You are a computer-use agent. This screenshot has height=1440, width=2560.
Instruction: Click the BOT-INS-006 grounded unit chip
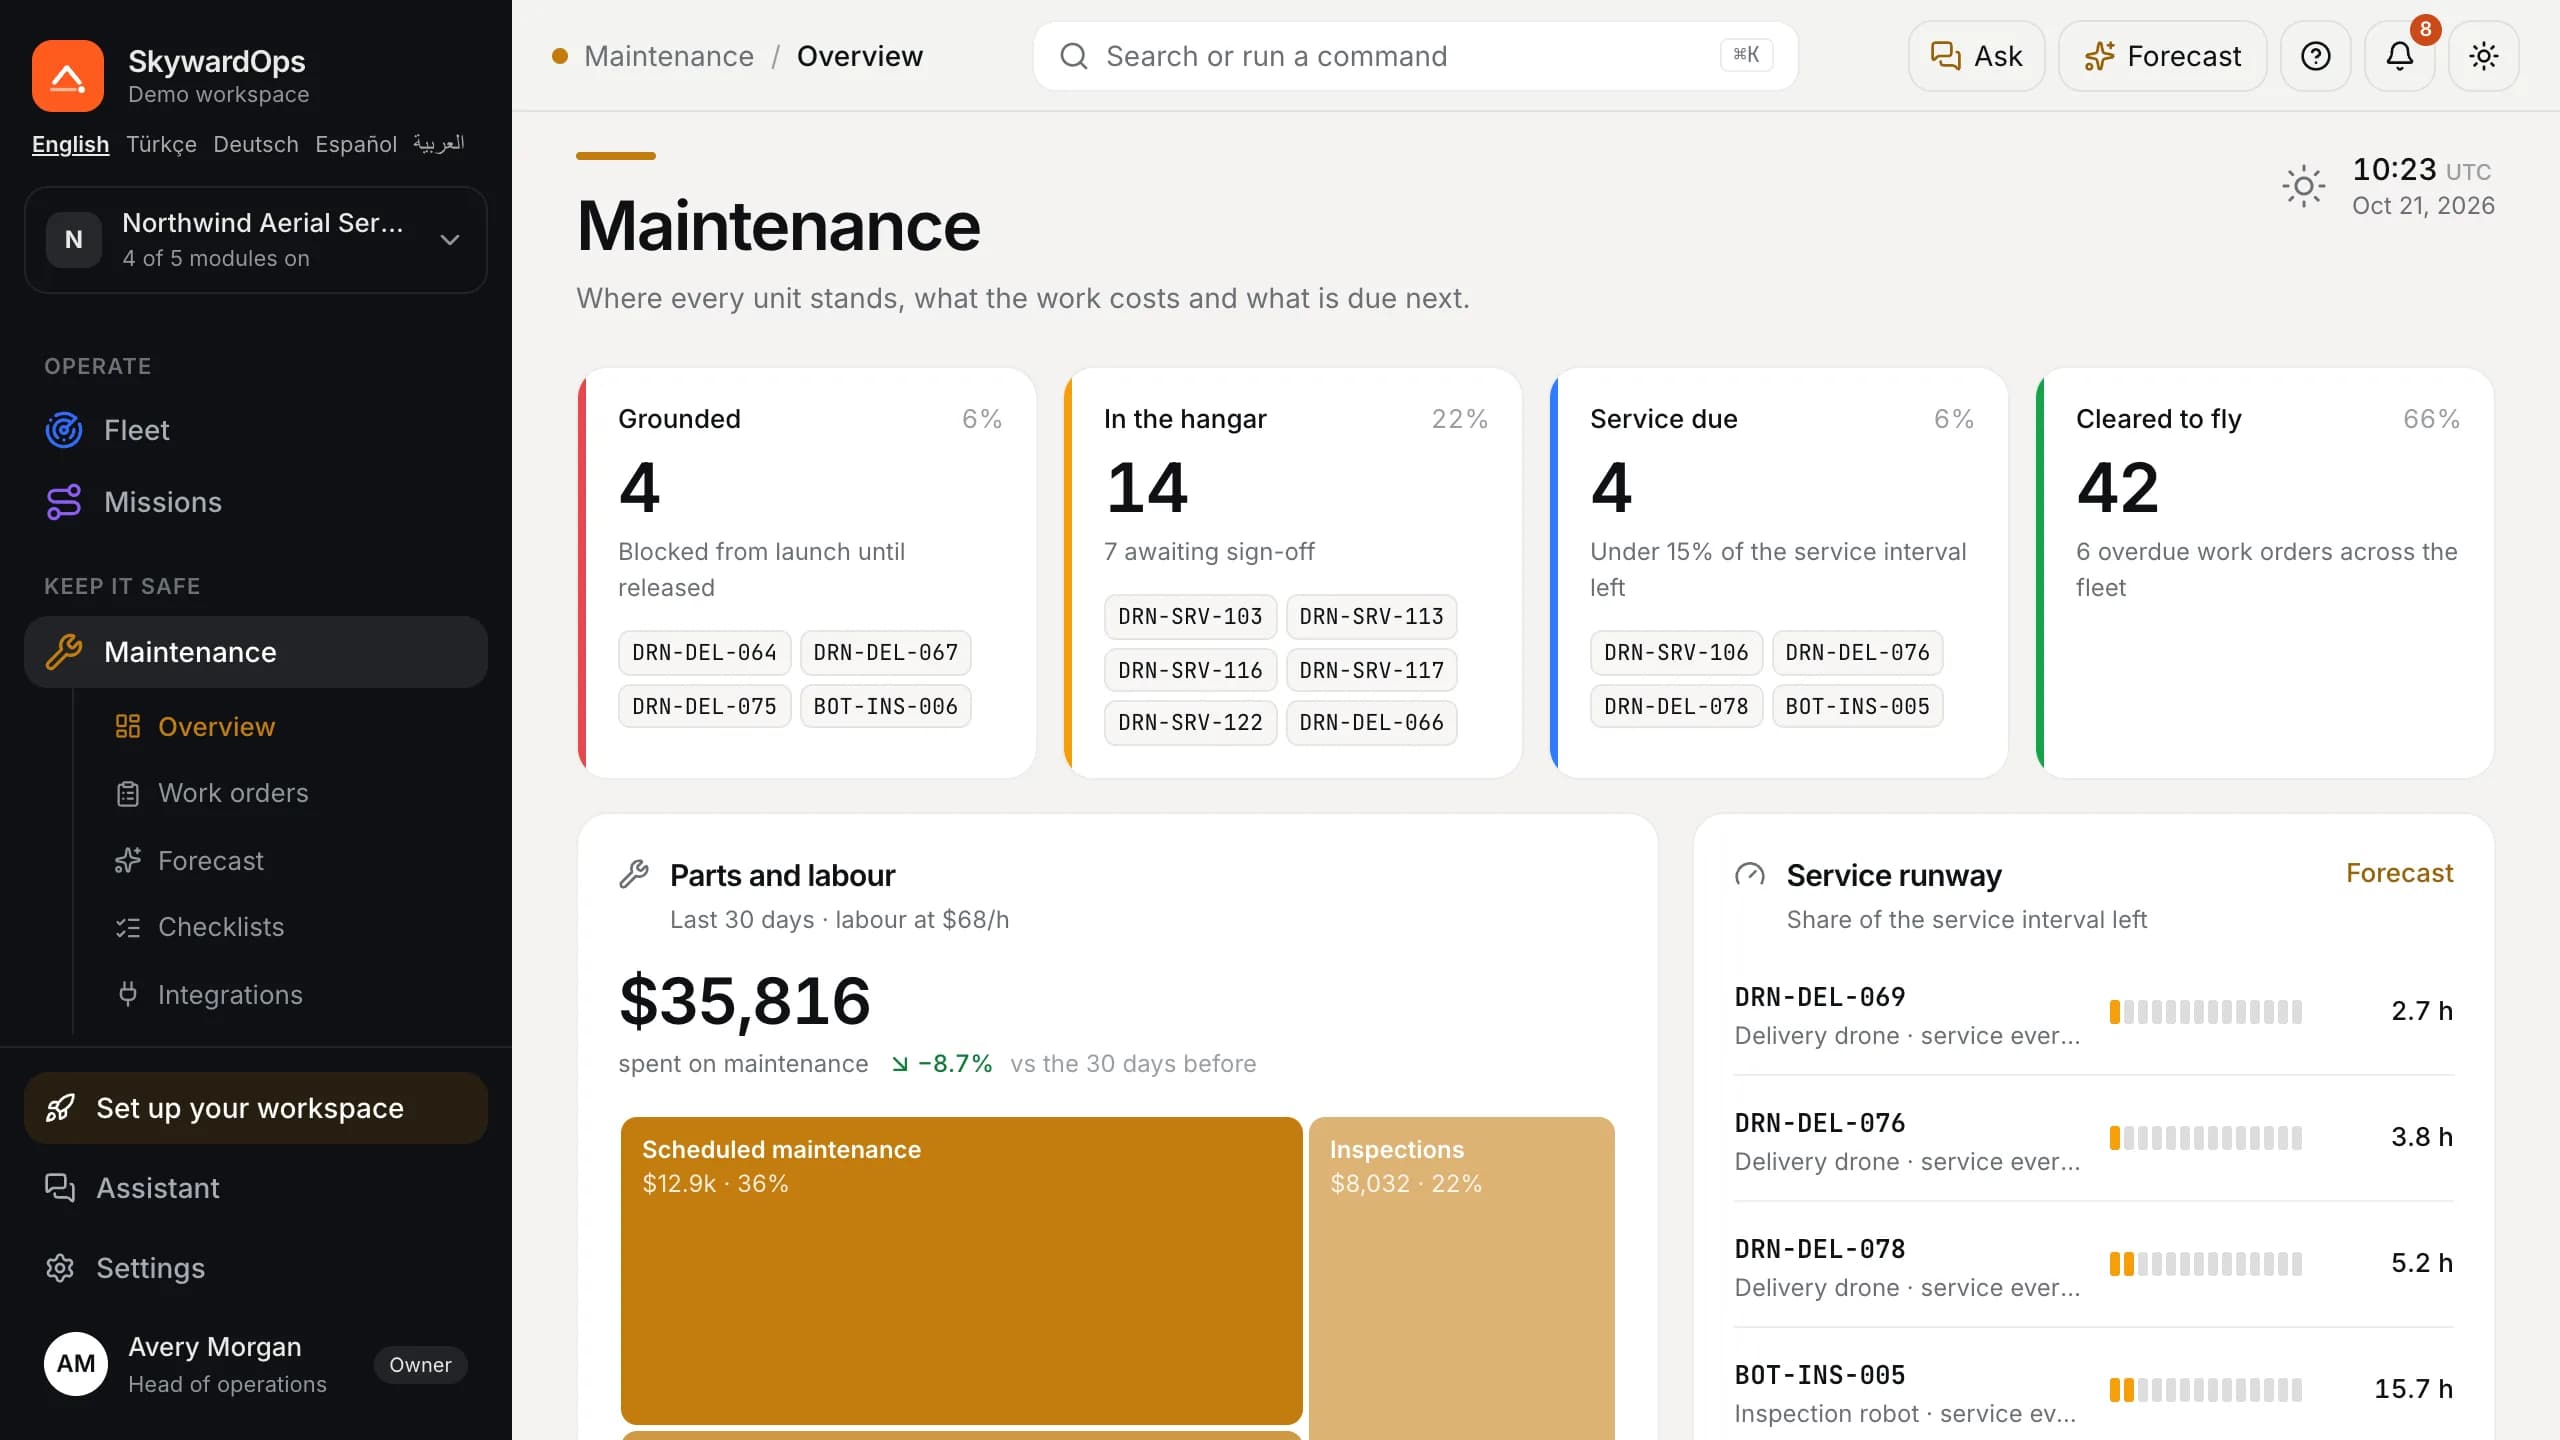pos(886,706)
